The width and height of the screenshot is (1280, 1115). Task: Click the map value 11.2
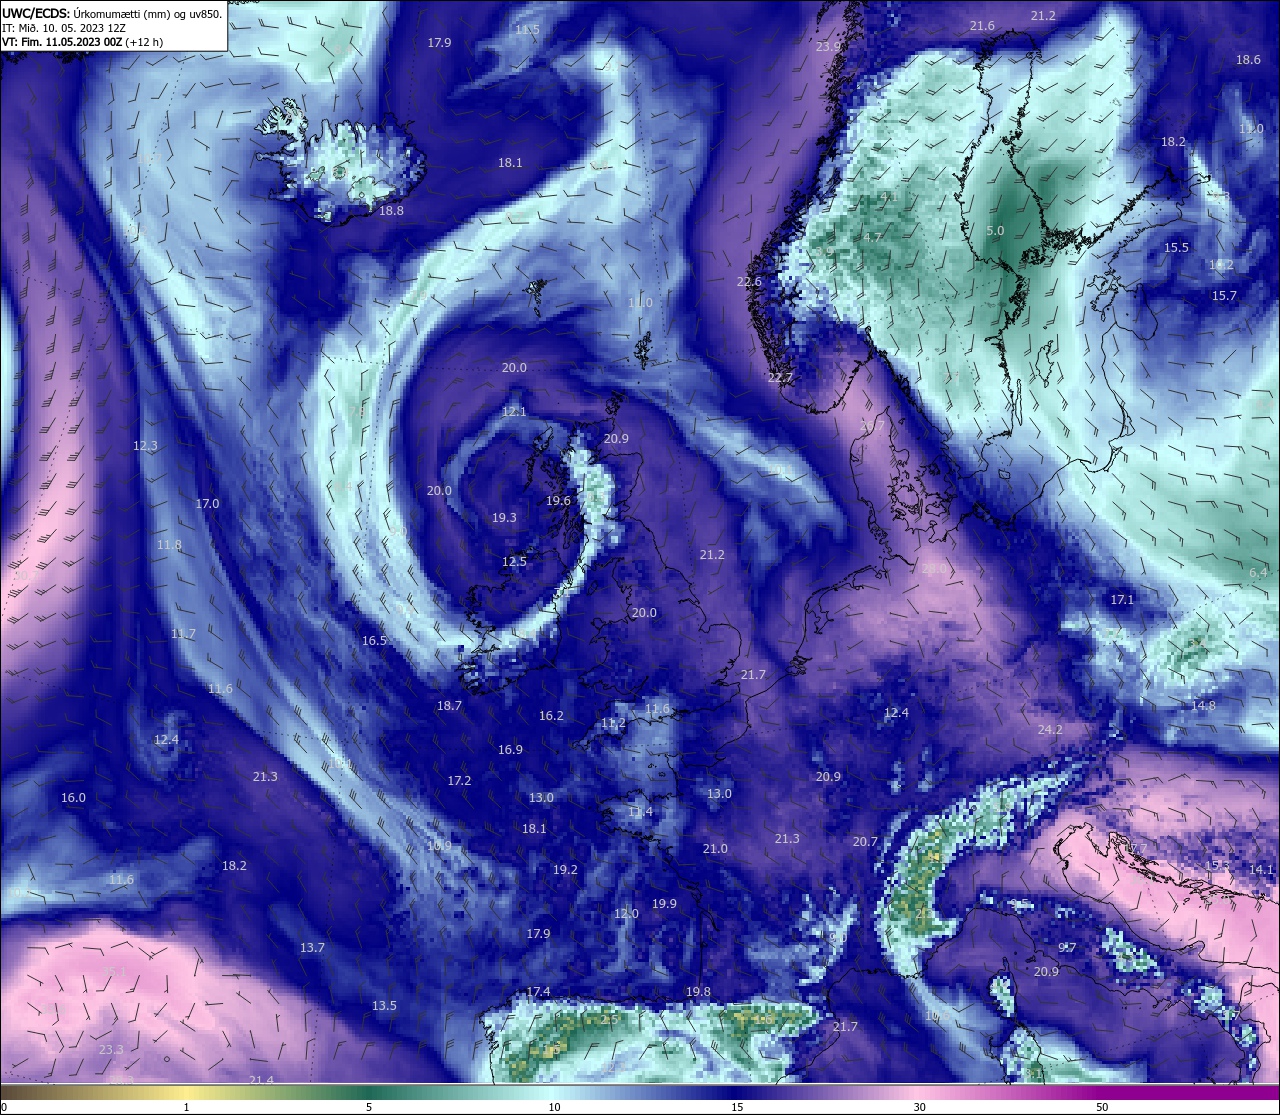pos(613,722)
